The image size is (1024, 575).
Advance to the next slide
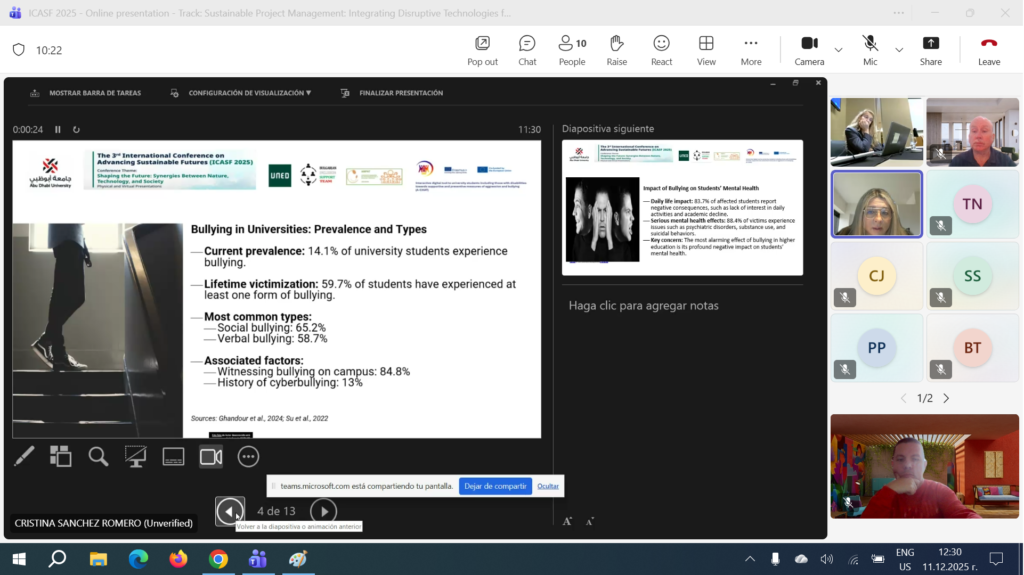pyautogui.click(x=323, y=512)
